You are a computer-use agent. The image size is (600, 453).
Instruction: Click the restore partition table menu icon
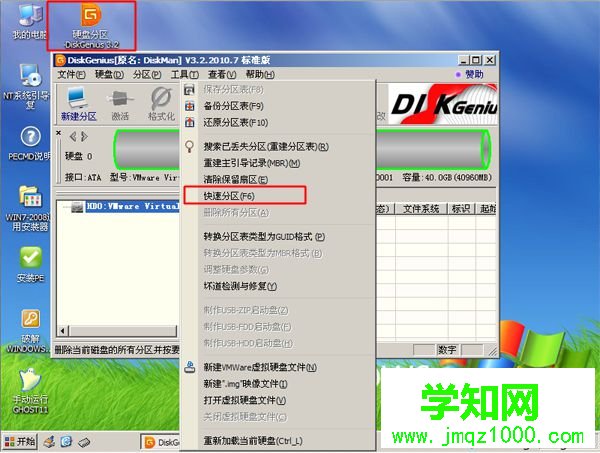[x=190, y=122]
